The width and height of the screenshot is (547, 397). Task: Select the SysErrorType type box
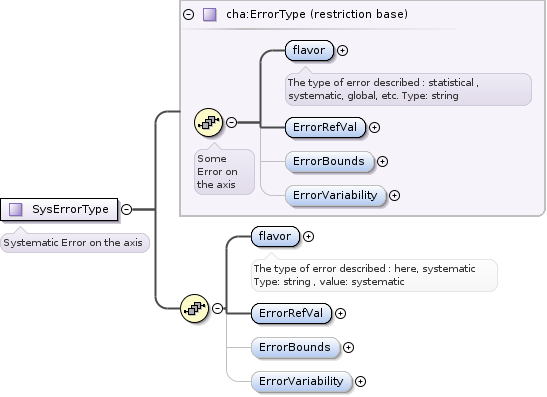point(59,209)
